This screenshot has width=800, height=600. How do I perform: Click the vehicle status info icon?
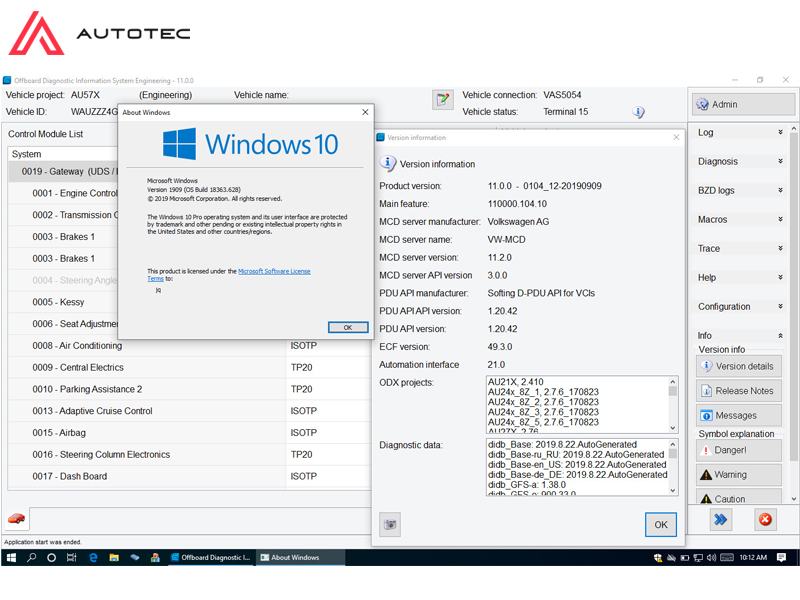coord(638,112)
